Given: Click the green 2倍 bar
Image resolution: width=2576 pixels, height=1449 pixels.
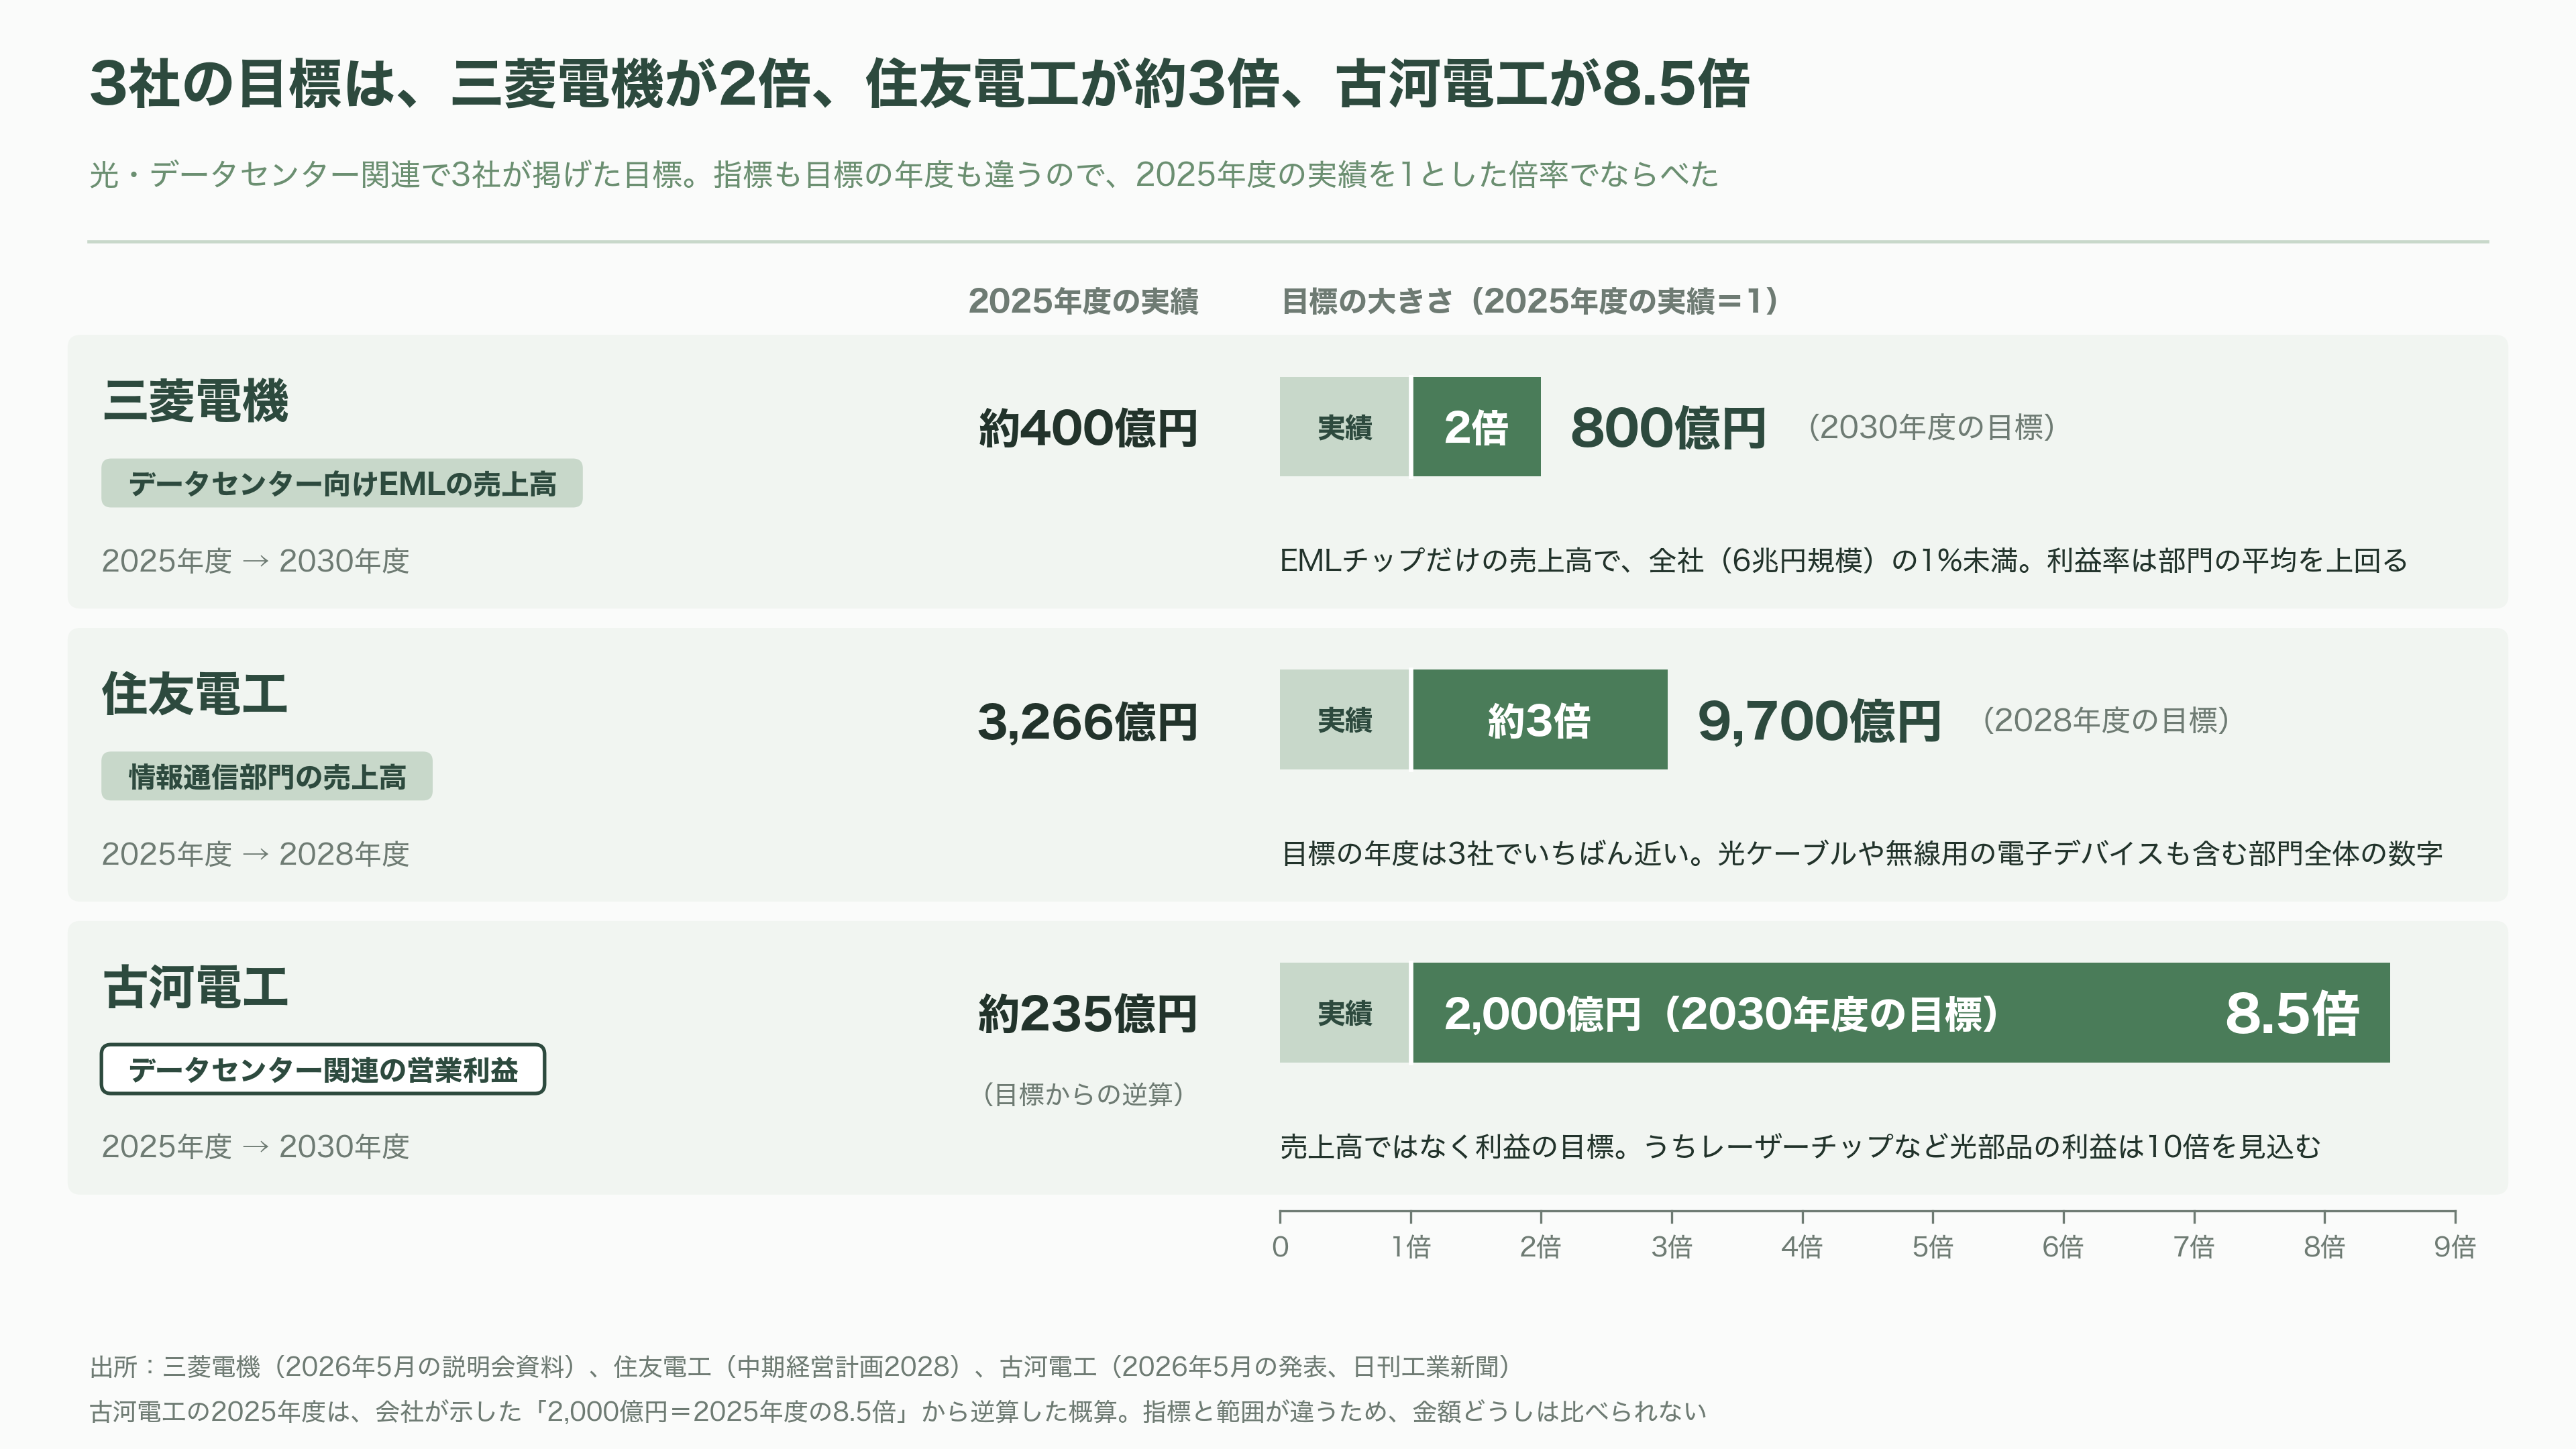Looking at the screenshot, I should (x=1476, y=427).
